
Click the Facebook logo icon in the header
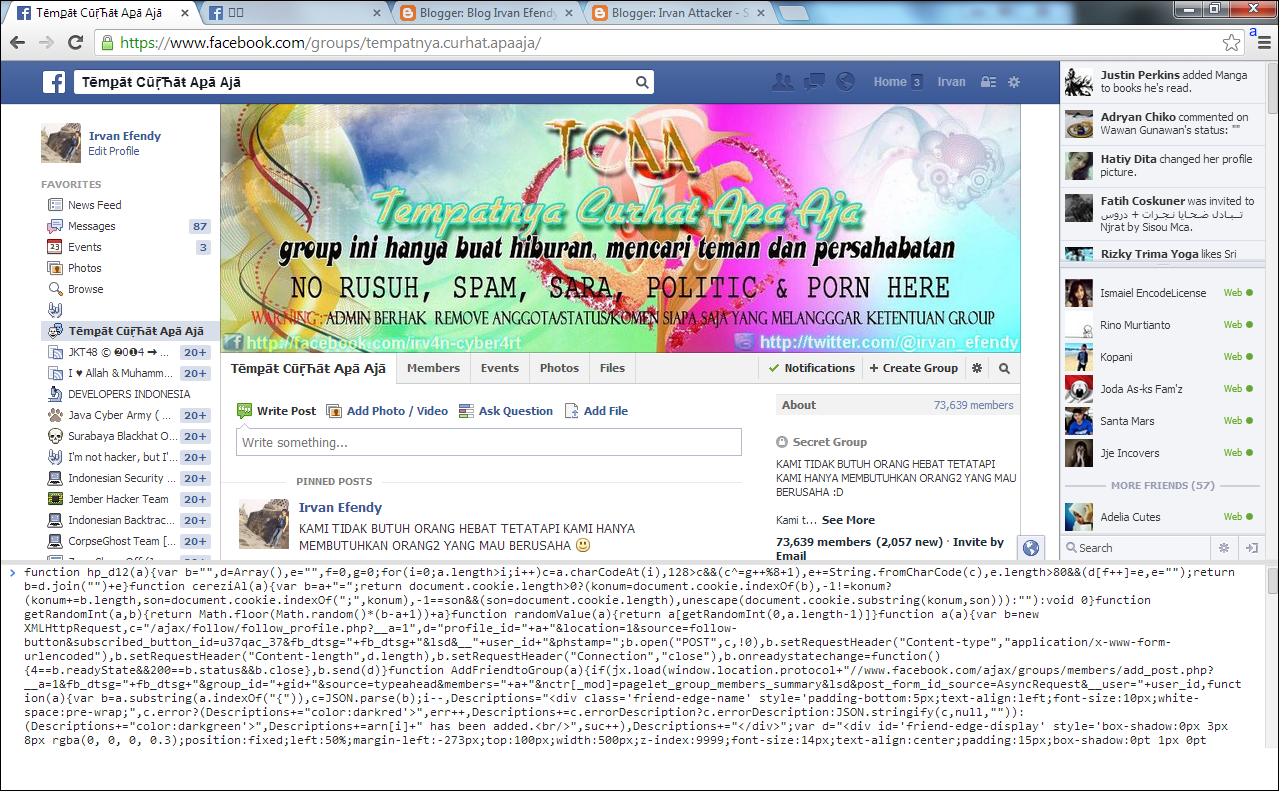click(x=54, y=82)
